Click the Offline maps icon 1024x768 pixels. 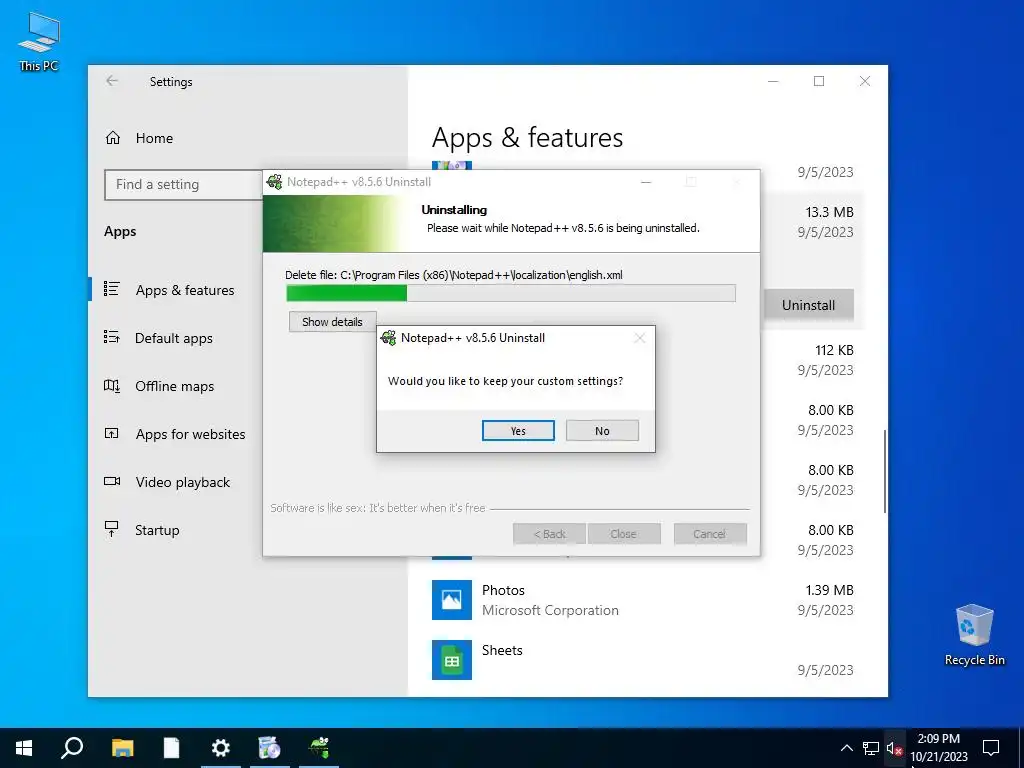tap(112, 385)
